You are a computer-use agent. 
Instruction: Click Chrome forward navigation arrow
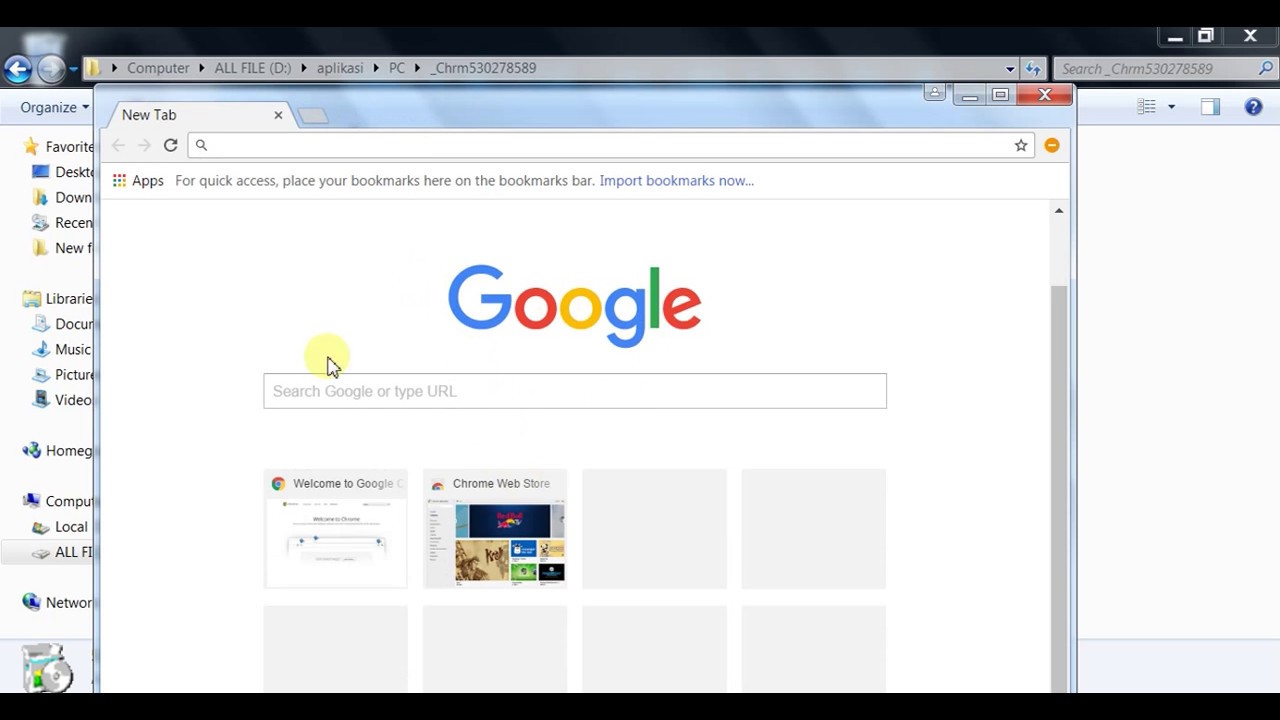[x=144, y=145]
